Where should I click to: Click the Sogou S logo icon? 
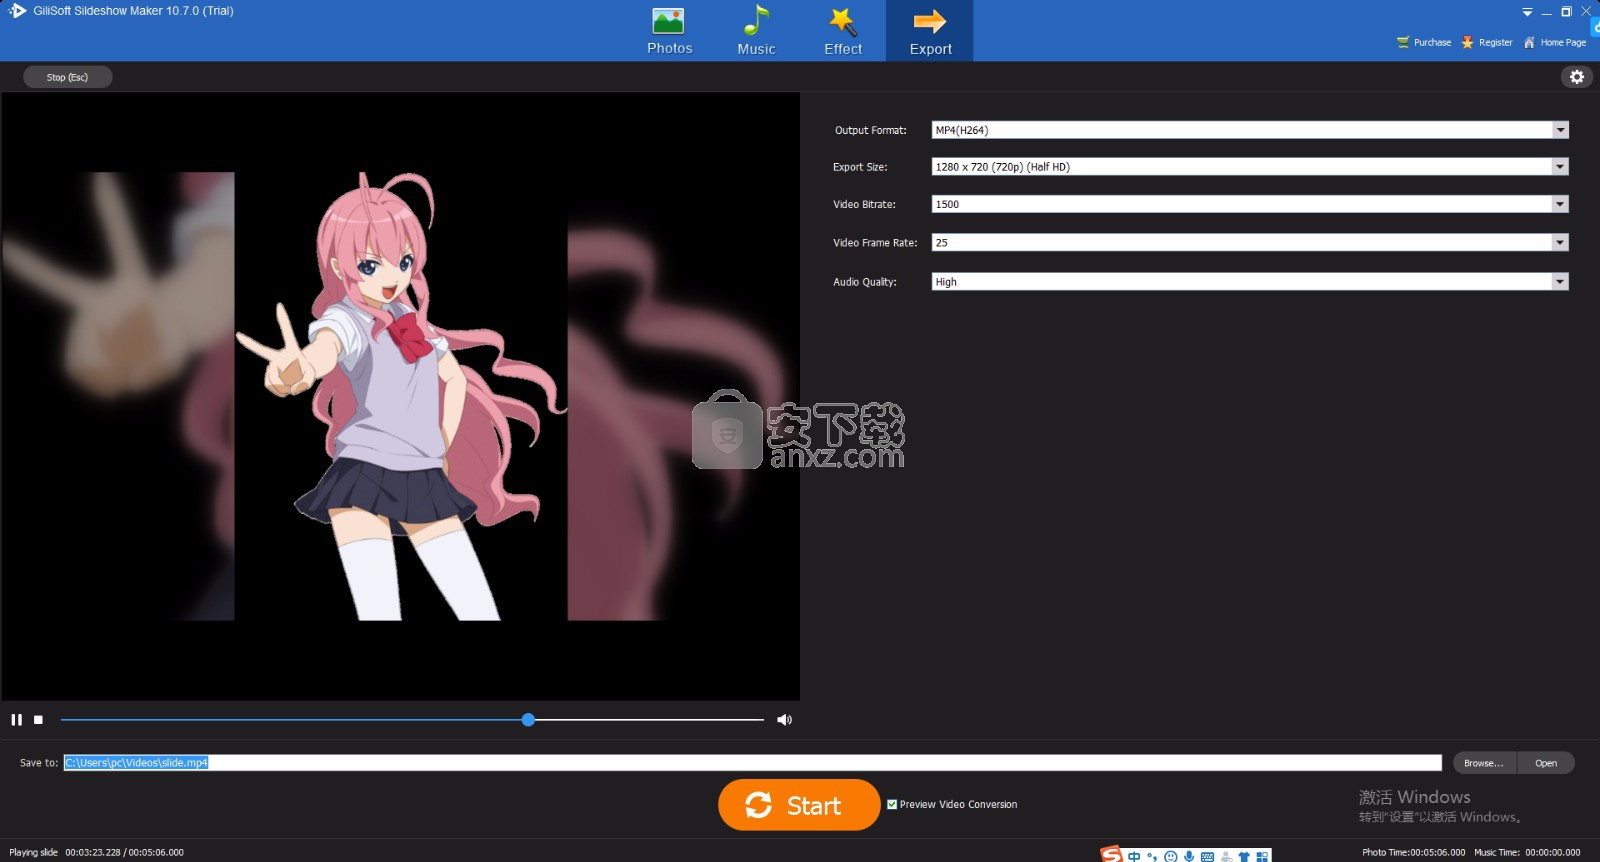[x=1111, y=855]
